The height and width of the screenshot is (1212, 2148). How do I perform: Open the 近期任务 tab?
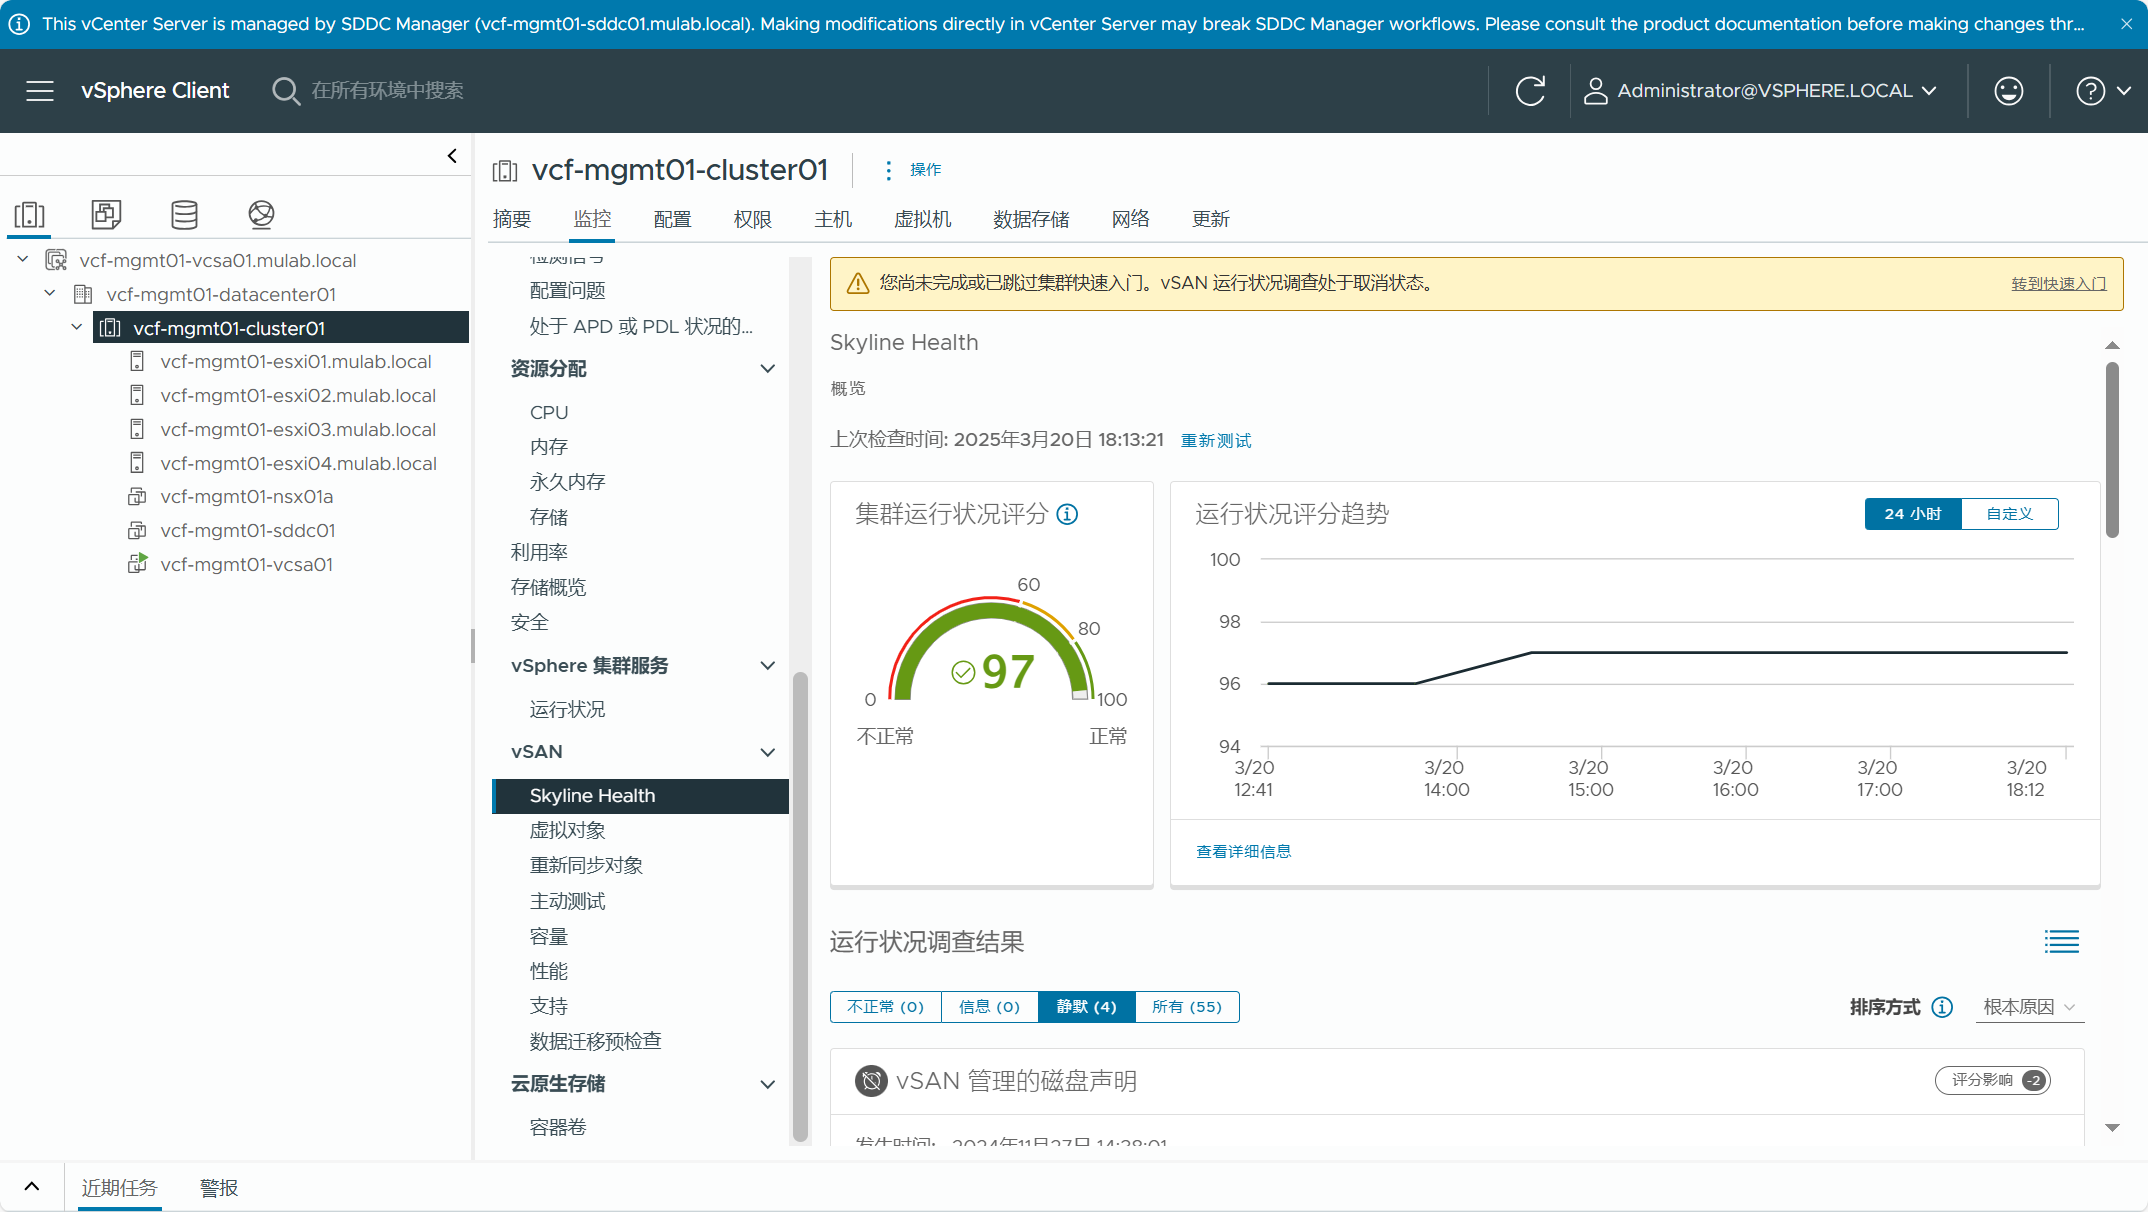(x=120, y=1188)
